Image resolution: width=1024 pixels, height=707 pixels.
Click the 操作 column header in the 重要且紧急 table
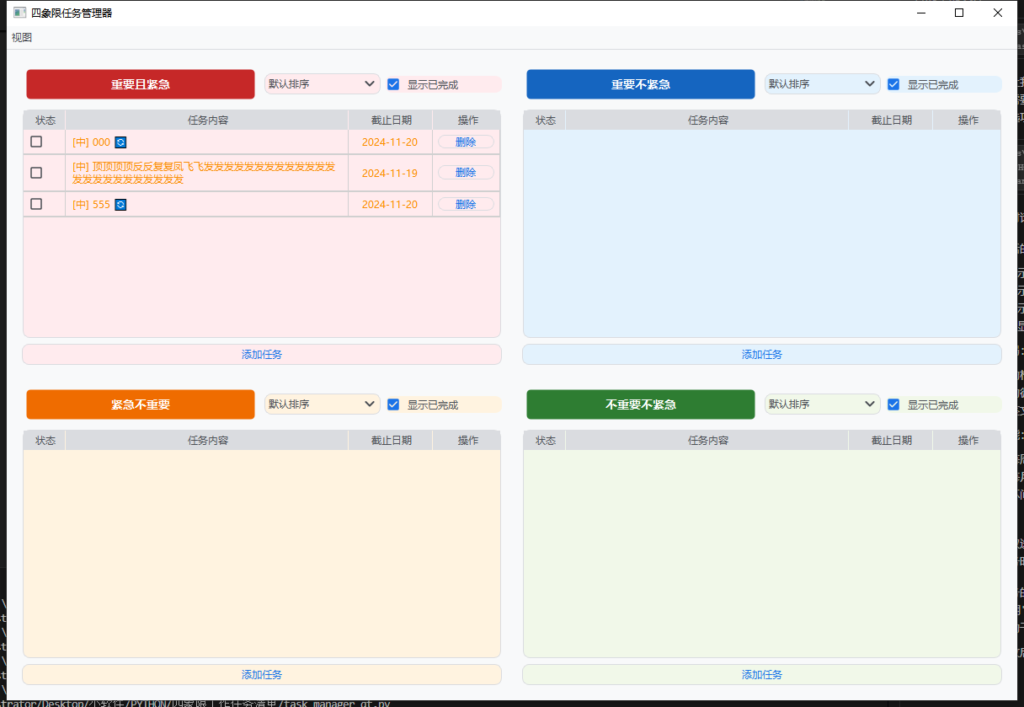click(467, 120)
